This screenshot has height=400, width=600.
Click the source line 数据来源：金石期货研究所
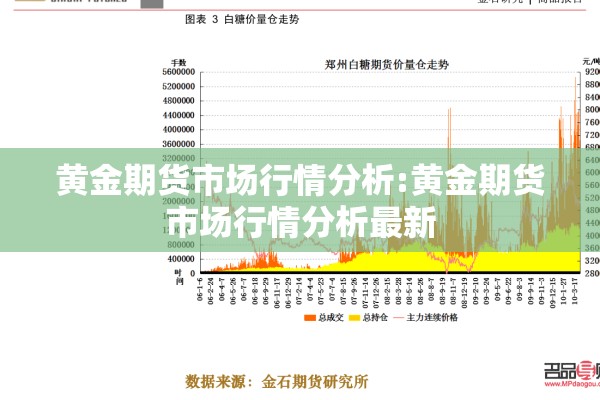pos(277,382)
